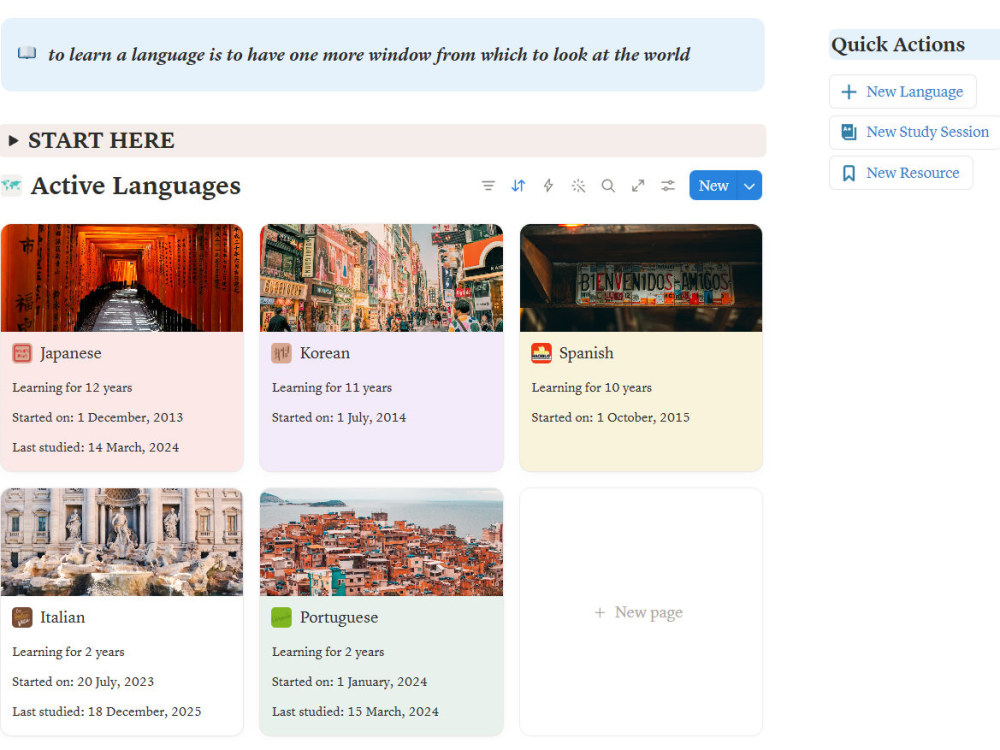Click the world map icon beside Active Languages
Screen dimensions: 1000x750
click(x=11, y=186)
